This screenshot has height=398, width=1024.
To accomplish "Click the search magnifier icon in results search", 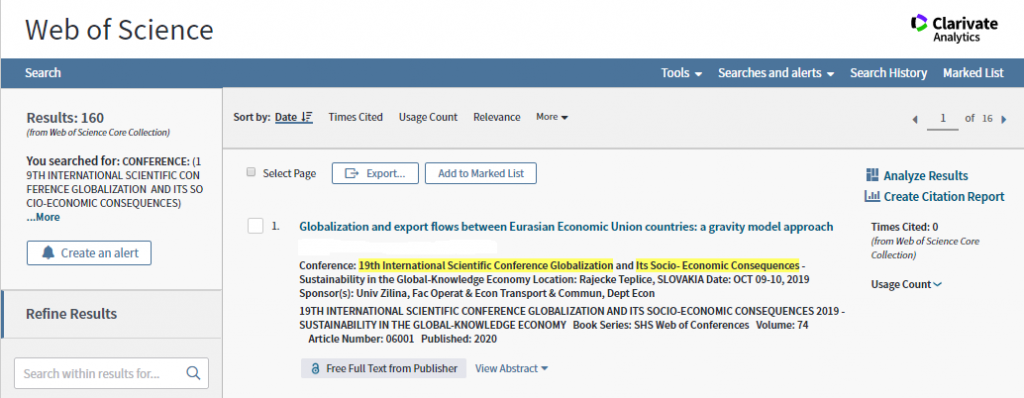I will 193,373.
